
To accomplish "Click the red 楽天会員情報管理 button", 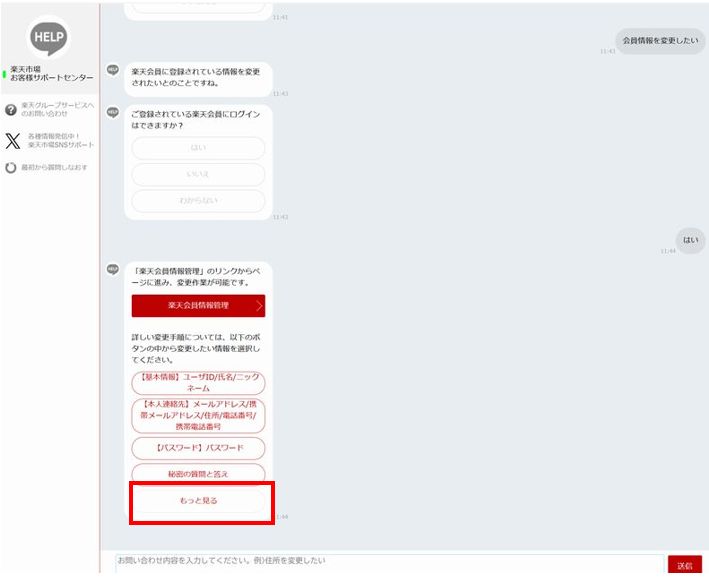I will point(198,306).
